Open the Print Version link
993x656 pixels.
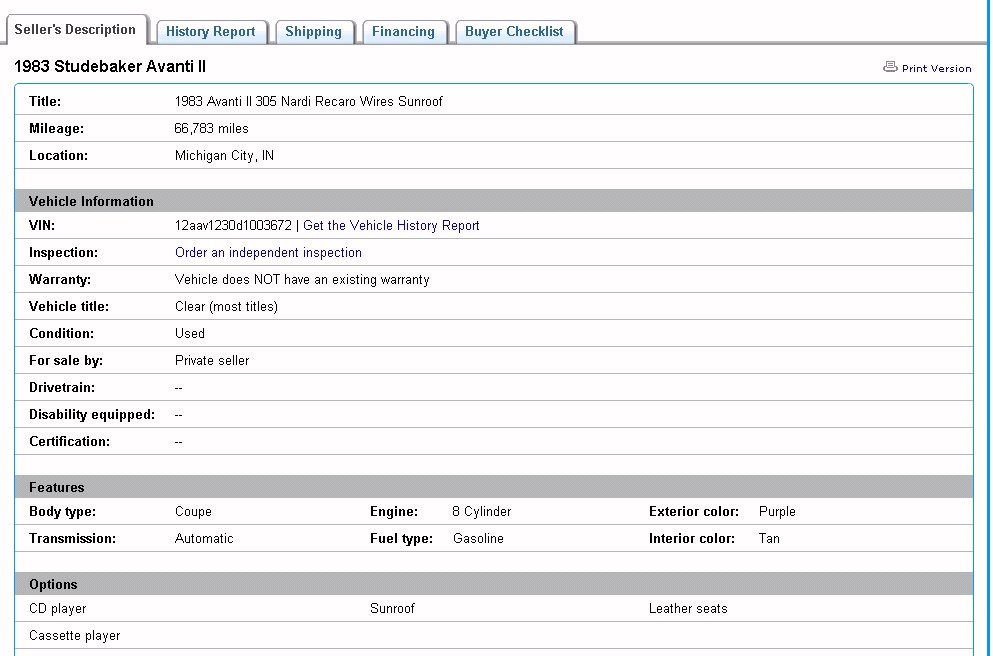(936, 69)
